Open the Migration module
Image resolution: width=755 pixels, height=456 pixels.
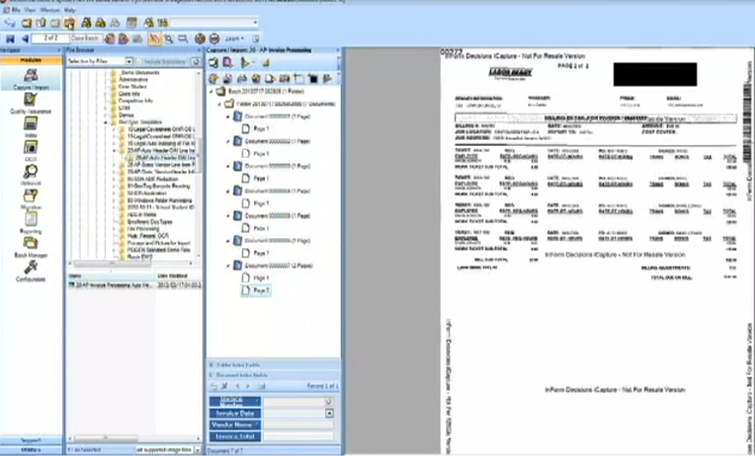30,199
